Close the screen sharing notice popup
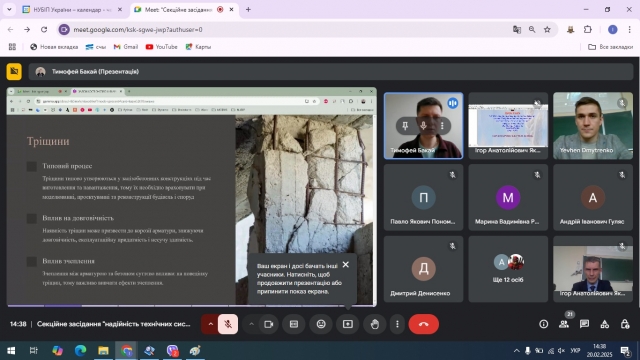Viewport: 640px width, 360px height. (x=346, y=264)
